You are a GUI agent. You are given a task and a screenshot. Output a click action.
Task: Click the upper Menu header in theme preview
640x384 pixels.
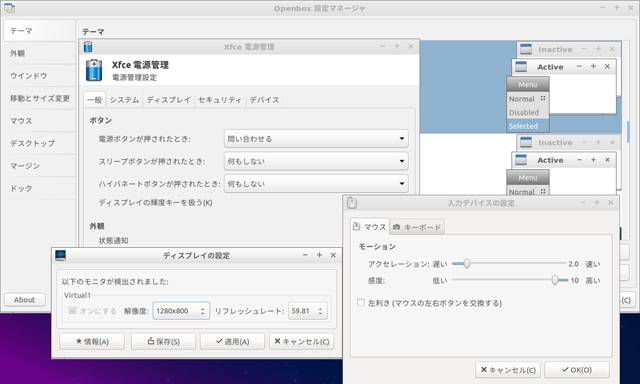click(527, 84)
